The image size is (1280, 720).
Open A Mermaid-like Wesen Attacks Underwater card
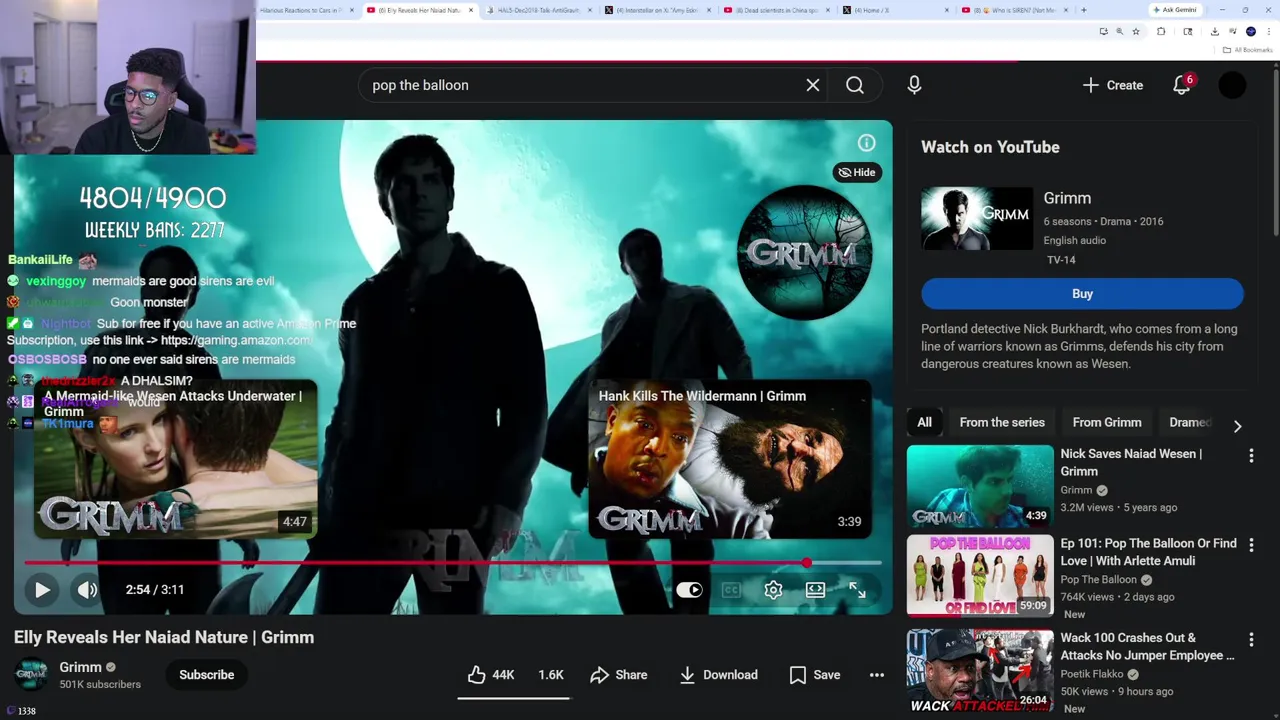tap(176, 459)
